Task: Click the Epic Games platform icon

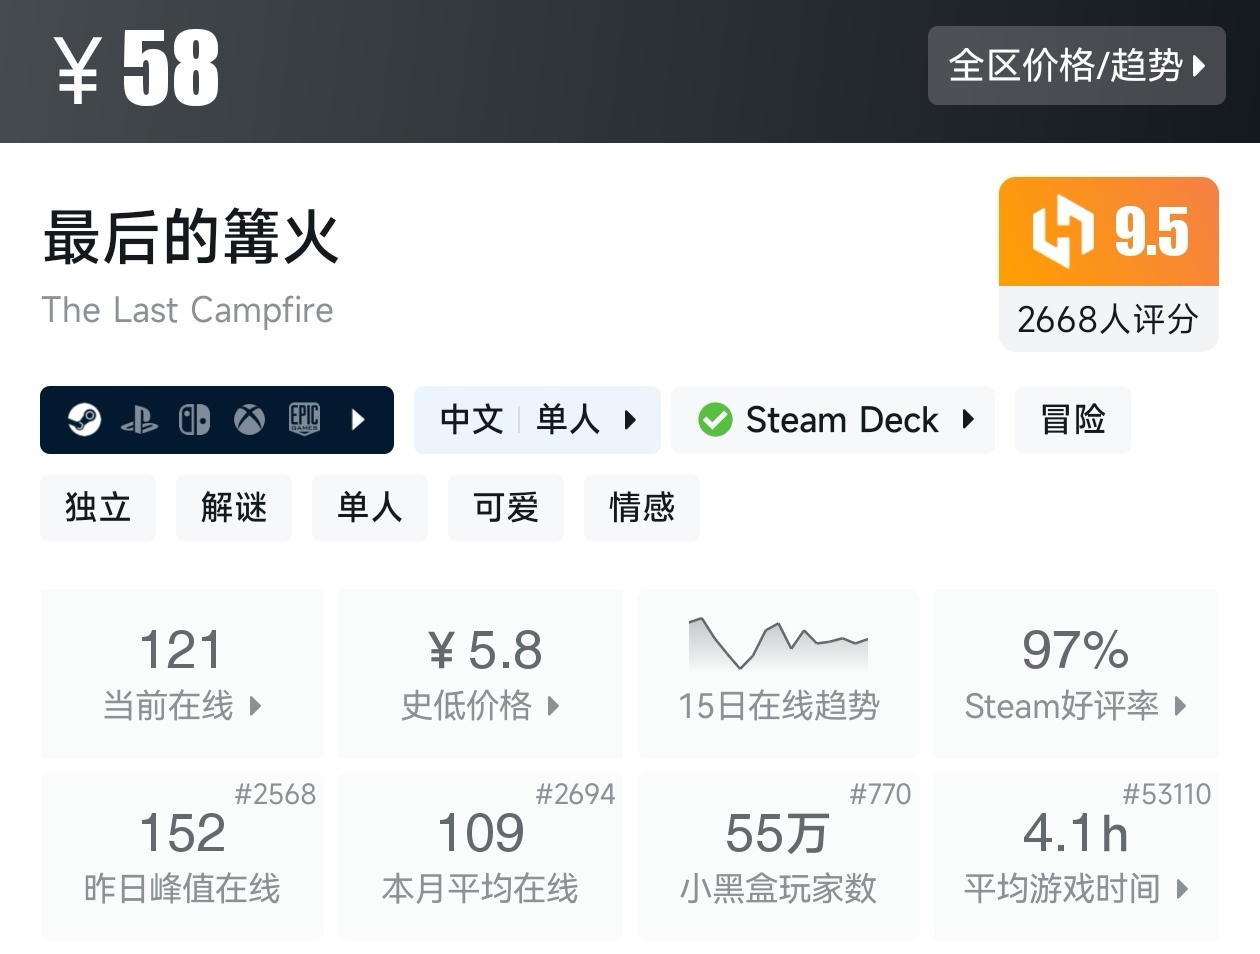Action: click(304, 419)
